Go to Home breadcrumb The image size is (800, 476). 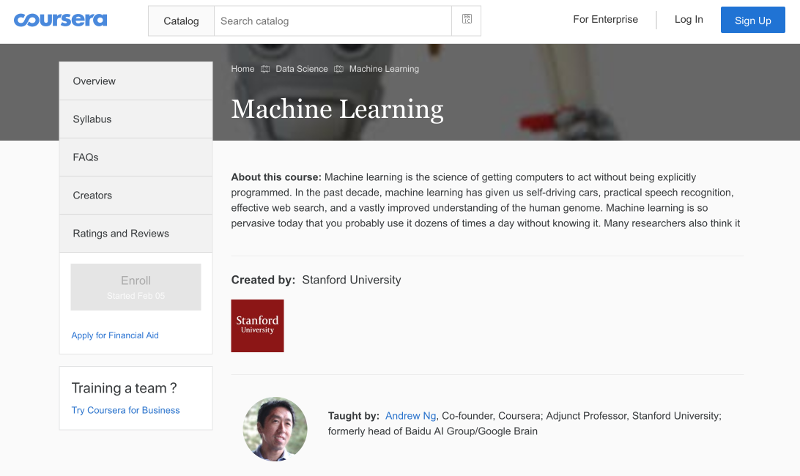click(x=242, y=69)
